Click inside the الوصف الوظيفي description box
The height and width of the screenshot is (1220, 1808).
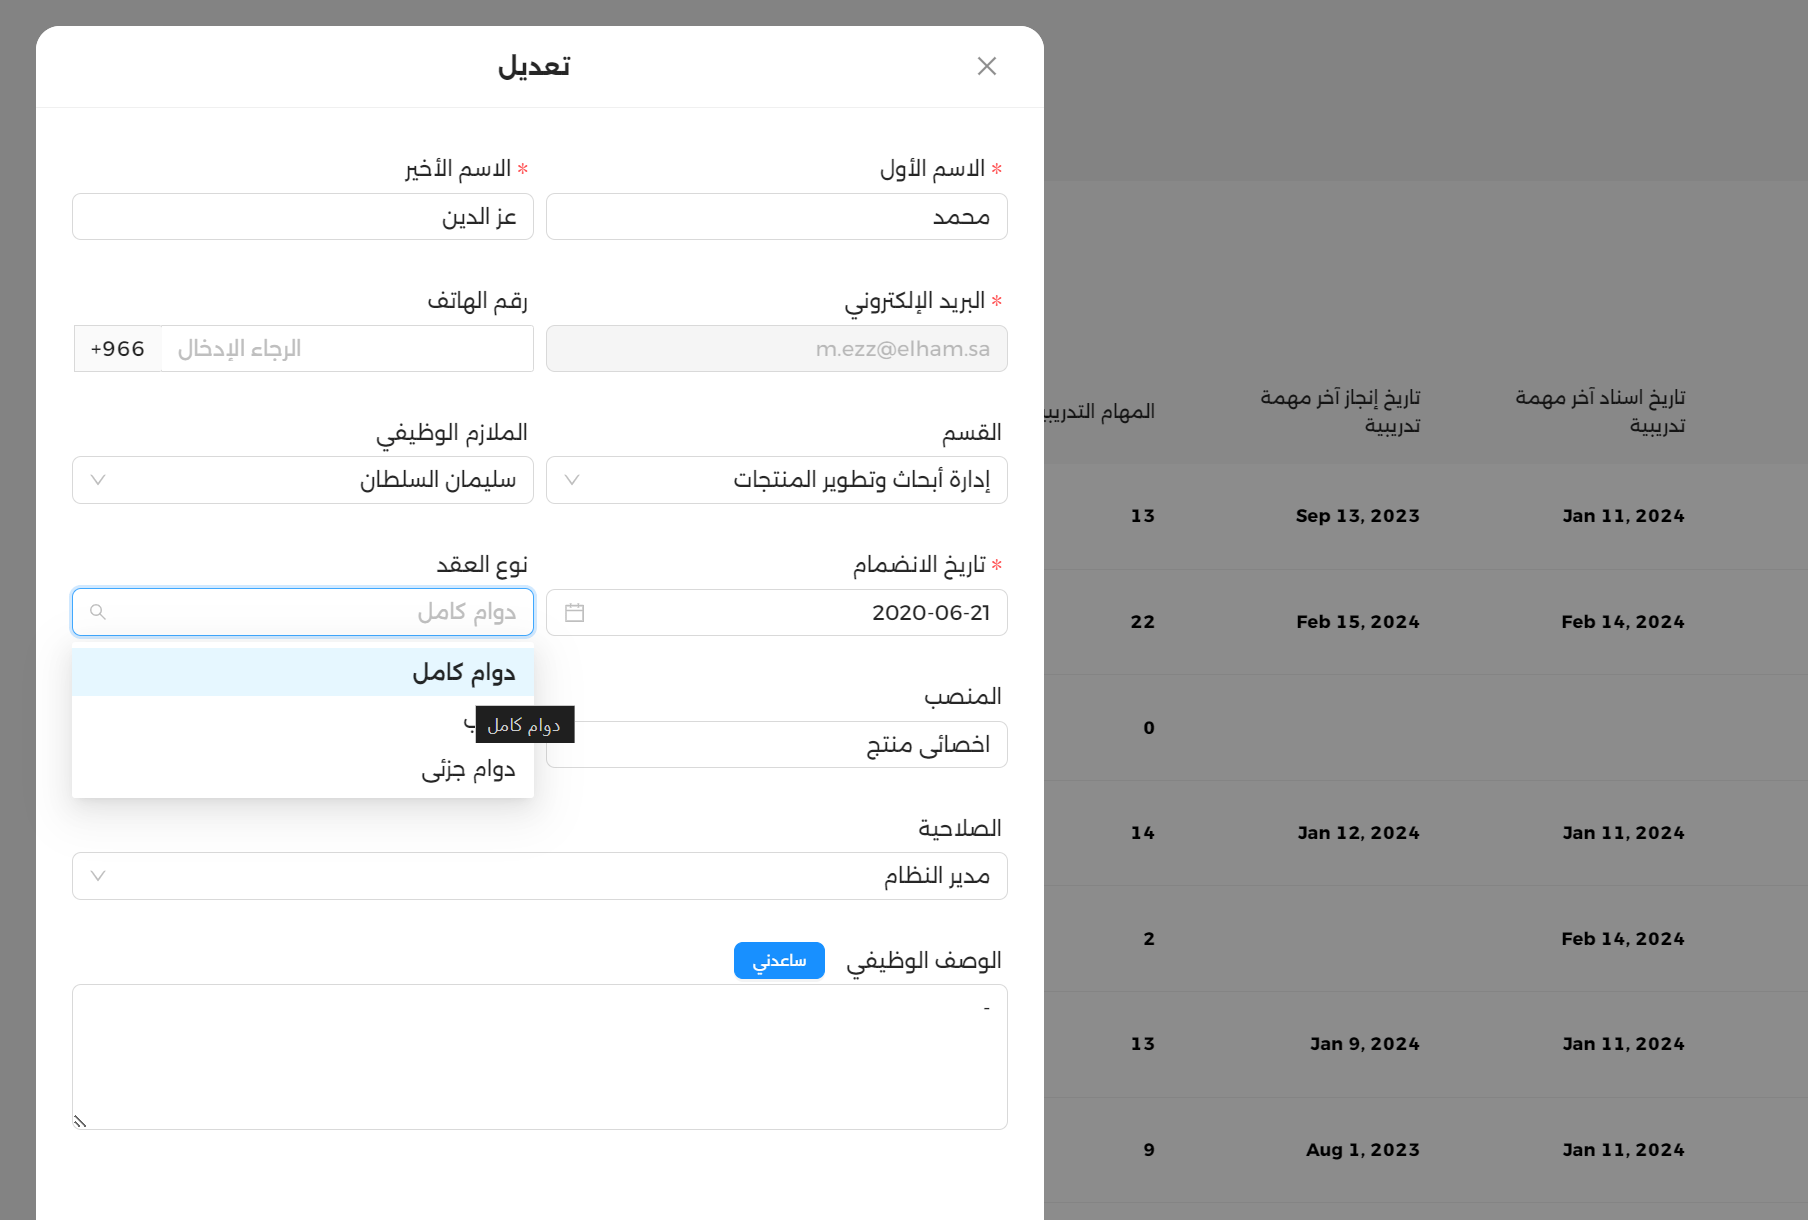(539, 1057)
